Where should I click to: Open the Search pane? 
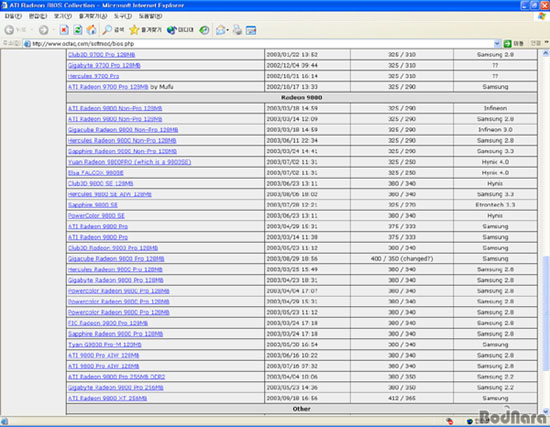(113, 30)
